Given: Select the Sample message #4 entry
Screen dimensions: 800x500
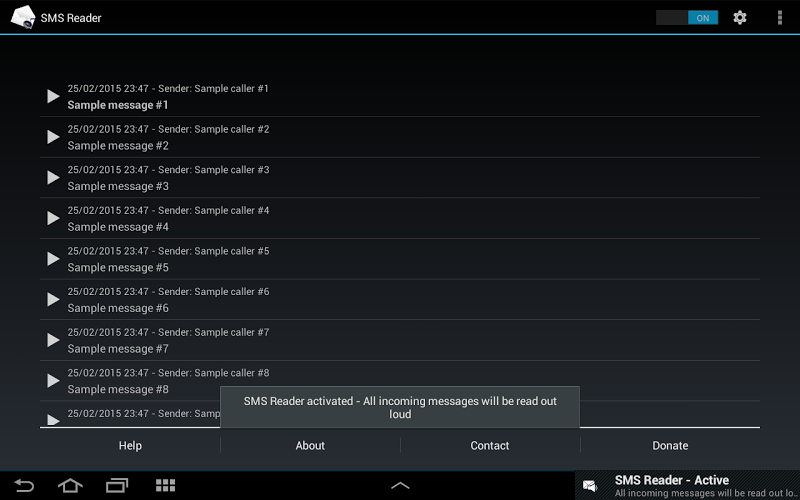Looking at the screenshot, I should 400,218.
